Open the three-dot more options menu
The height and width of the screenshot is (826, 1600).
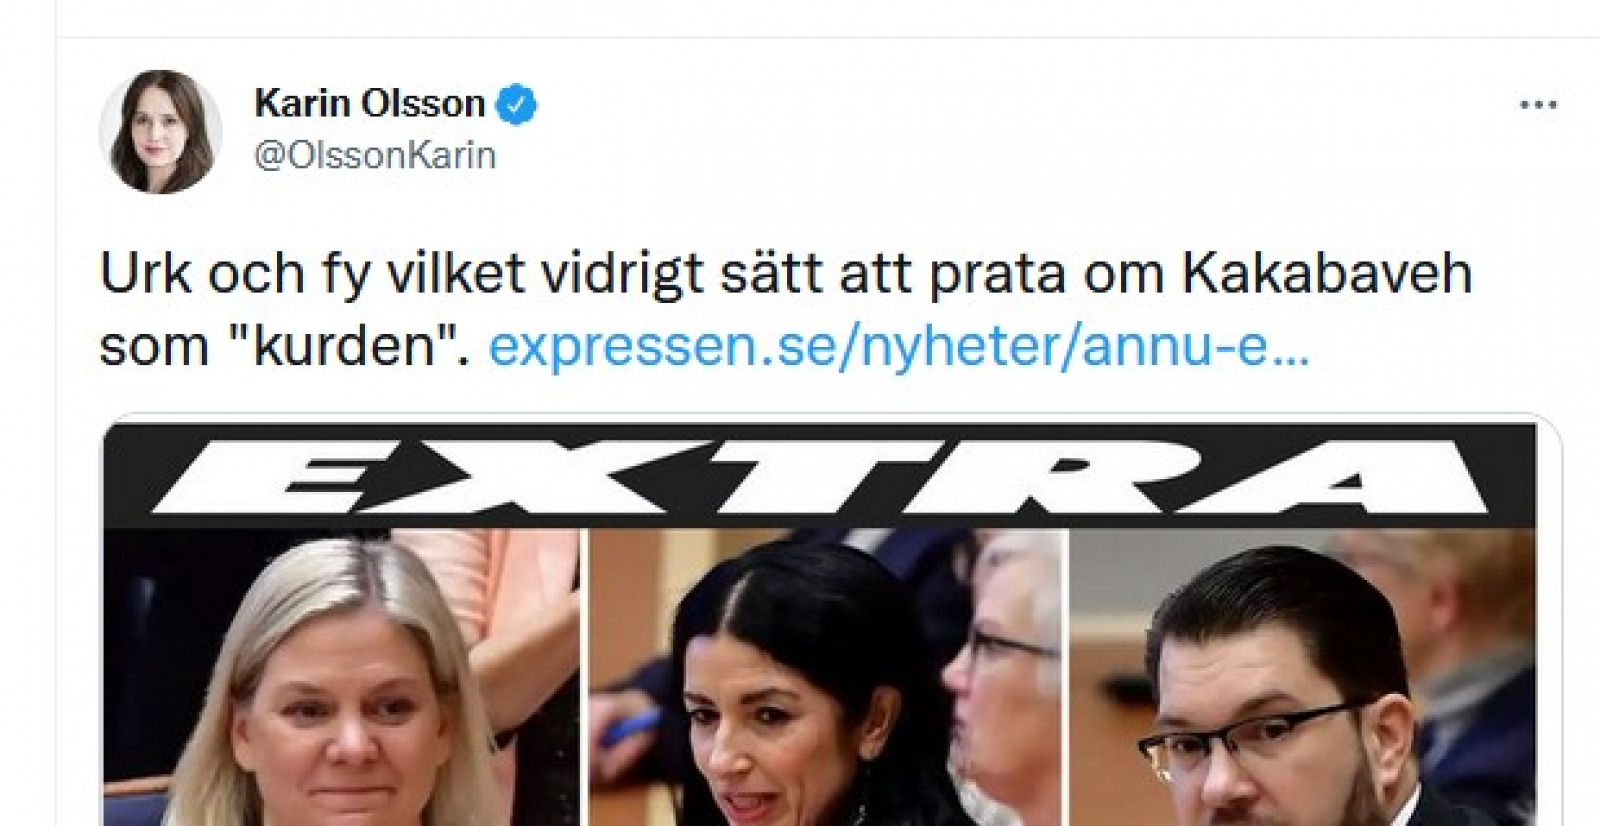(1538, 105)
